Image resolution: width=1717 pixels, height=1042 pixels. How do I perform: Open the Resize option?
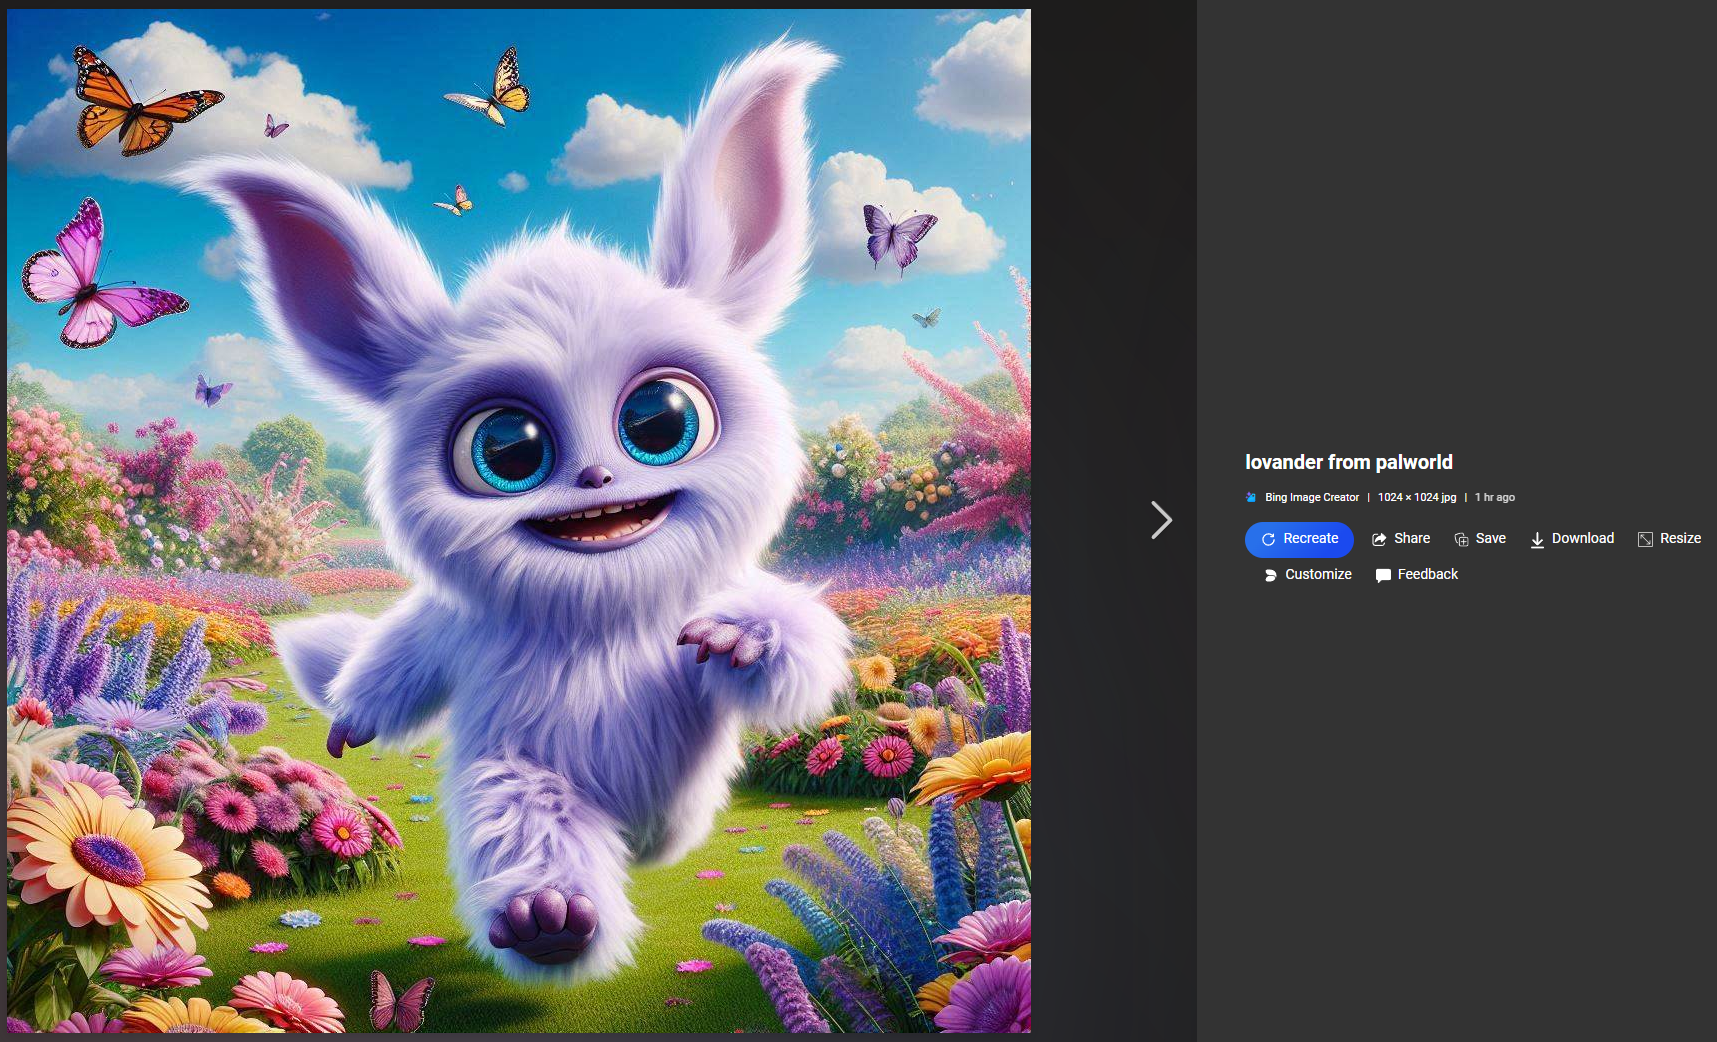pos(1669,539)
